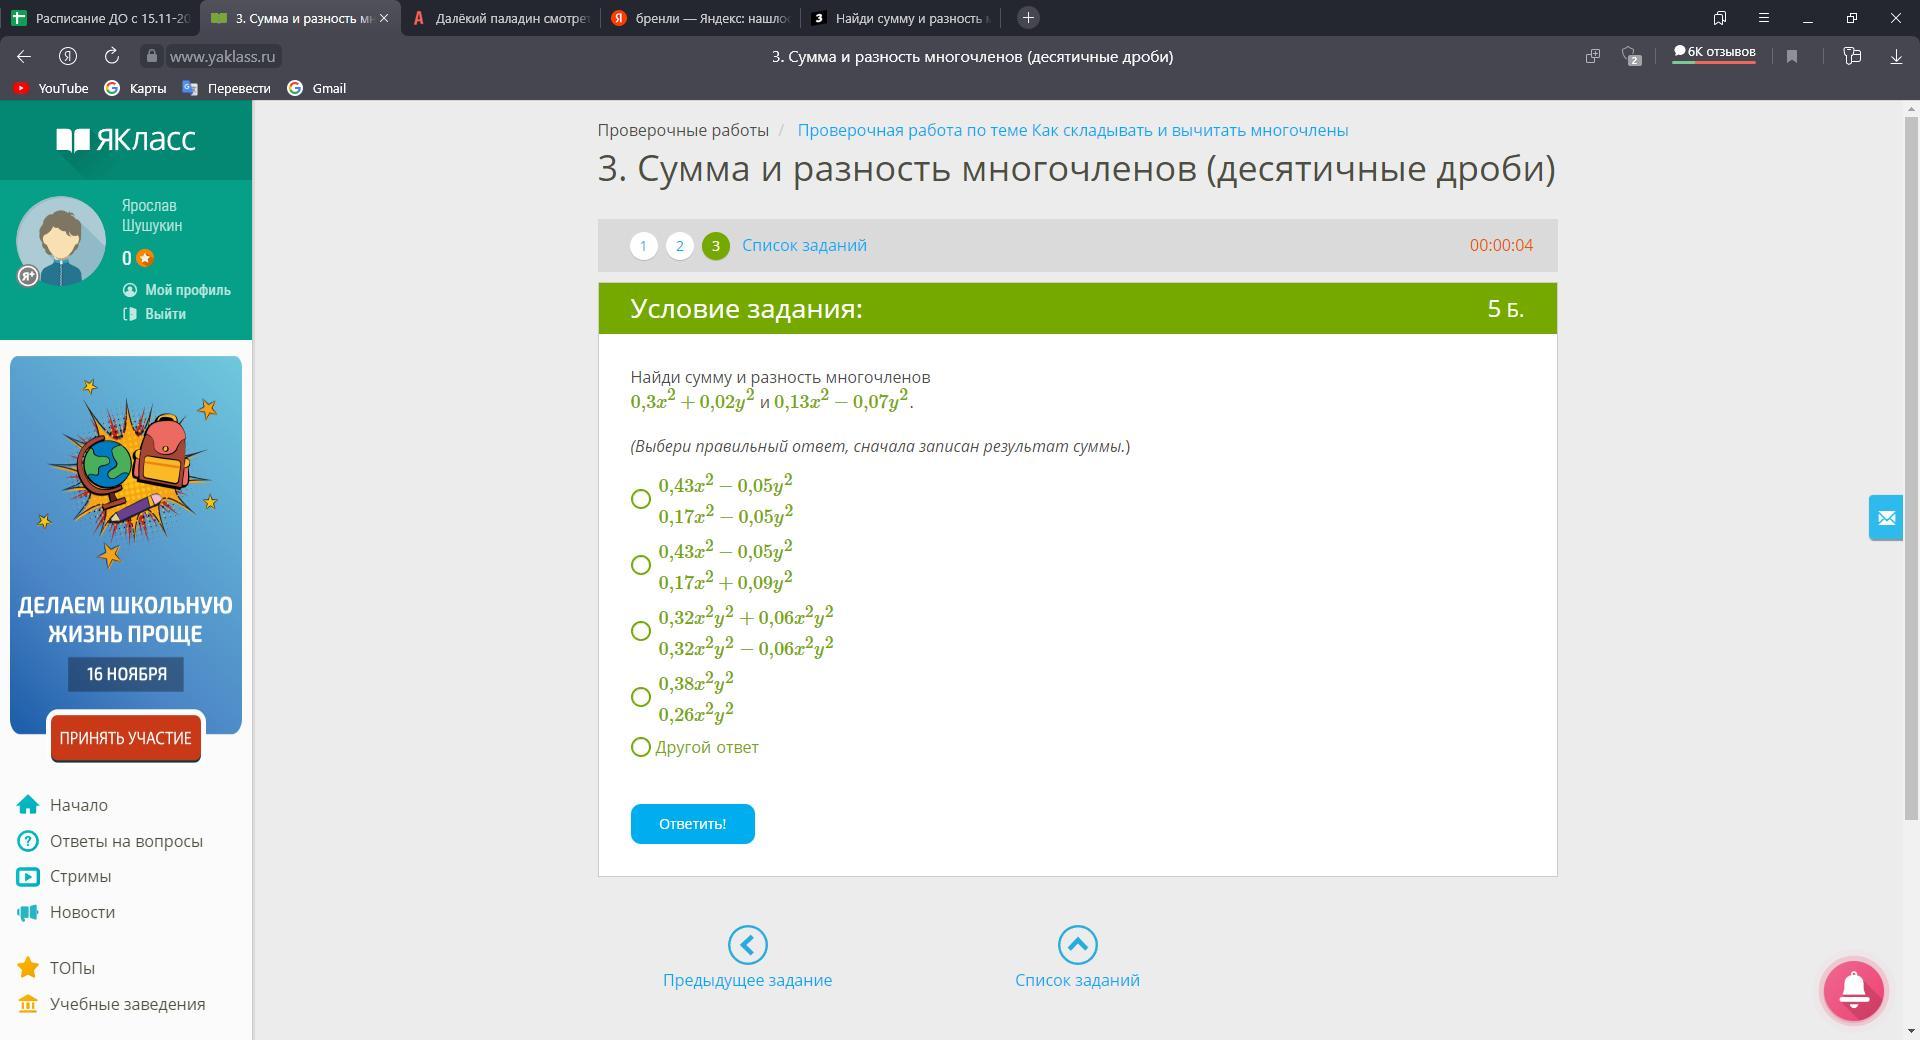Open Ответы на вопросы in sidebar
1920x1040 pixels.
pos(110,841)
